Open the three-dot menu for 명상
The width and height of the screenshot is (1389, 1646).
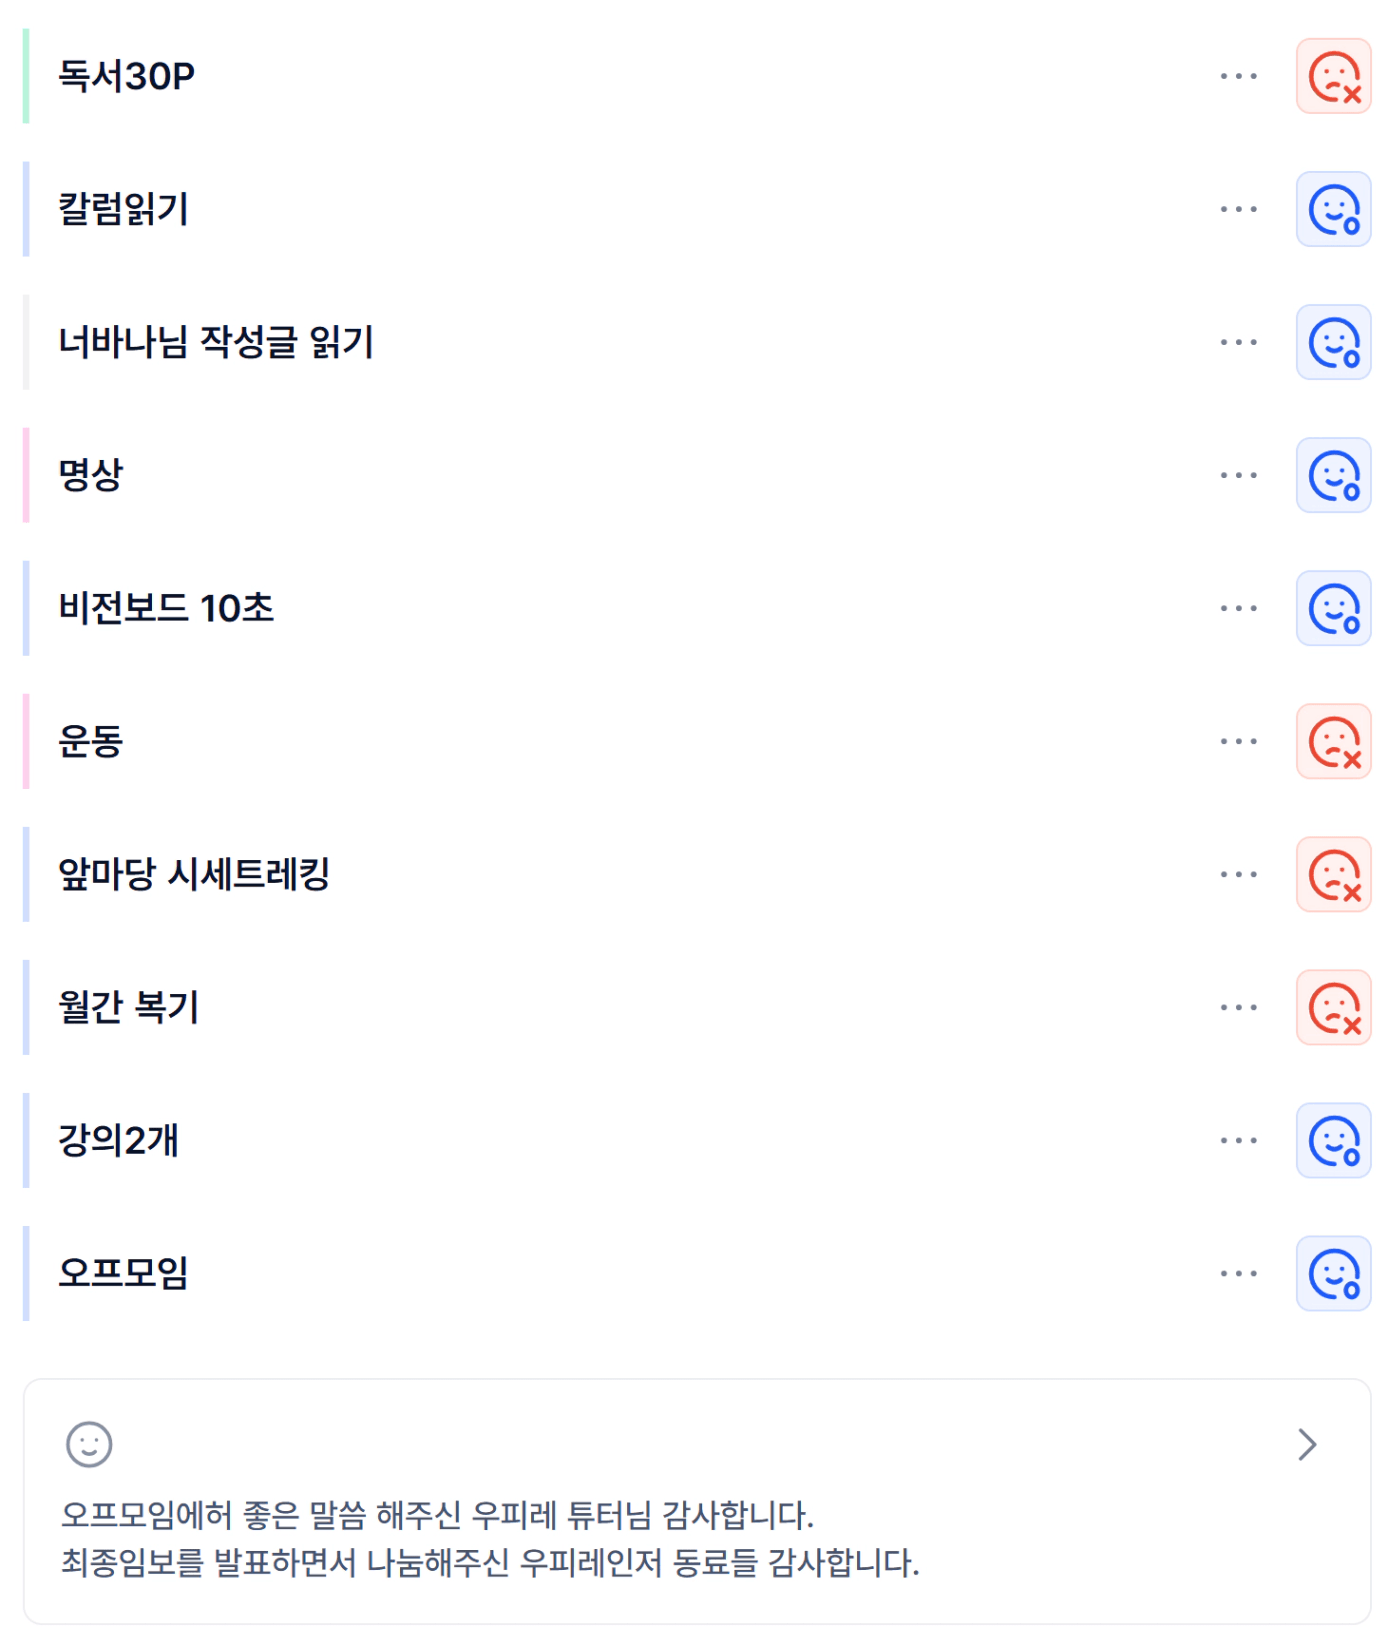point(1238,476)
